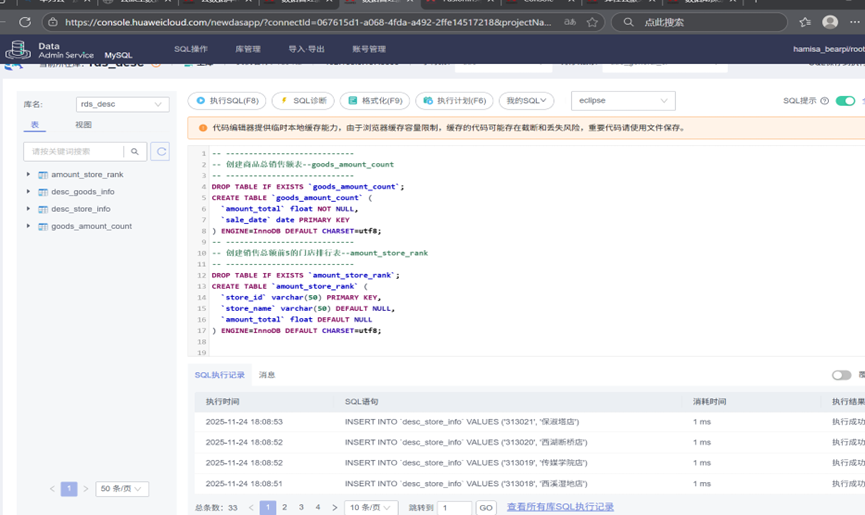Open SQL诊断

pyautogui.click(x=303, y=101)
